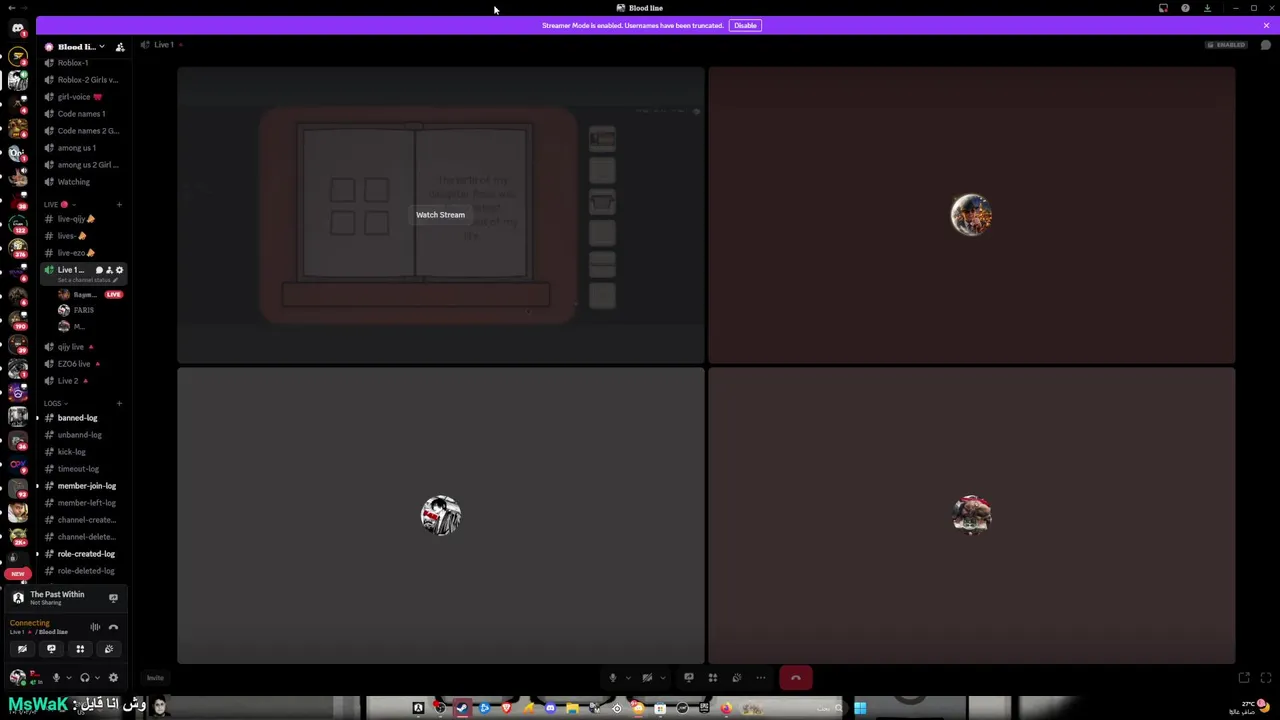
Task: Pop out the call window
Action: pyautogui.click(x=1244, y=678)
